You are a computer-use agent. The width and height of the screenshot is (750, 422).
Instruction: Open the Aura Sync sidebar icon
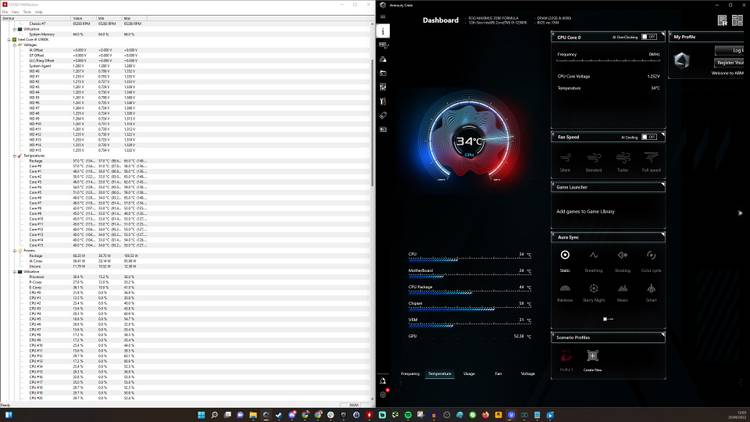(x=383, y=59)
